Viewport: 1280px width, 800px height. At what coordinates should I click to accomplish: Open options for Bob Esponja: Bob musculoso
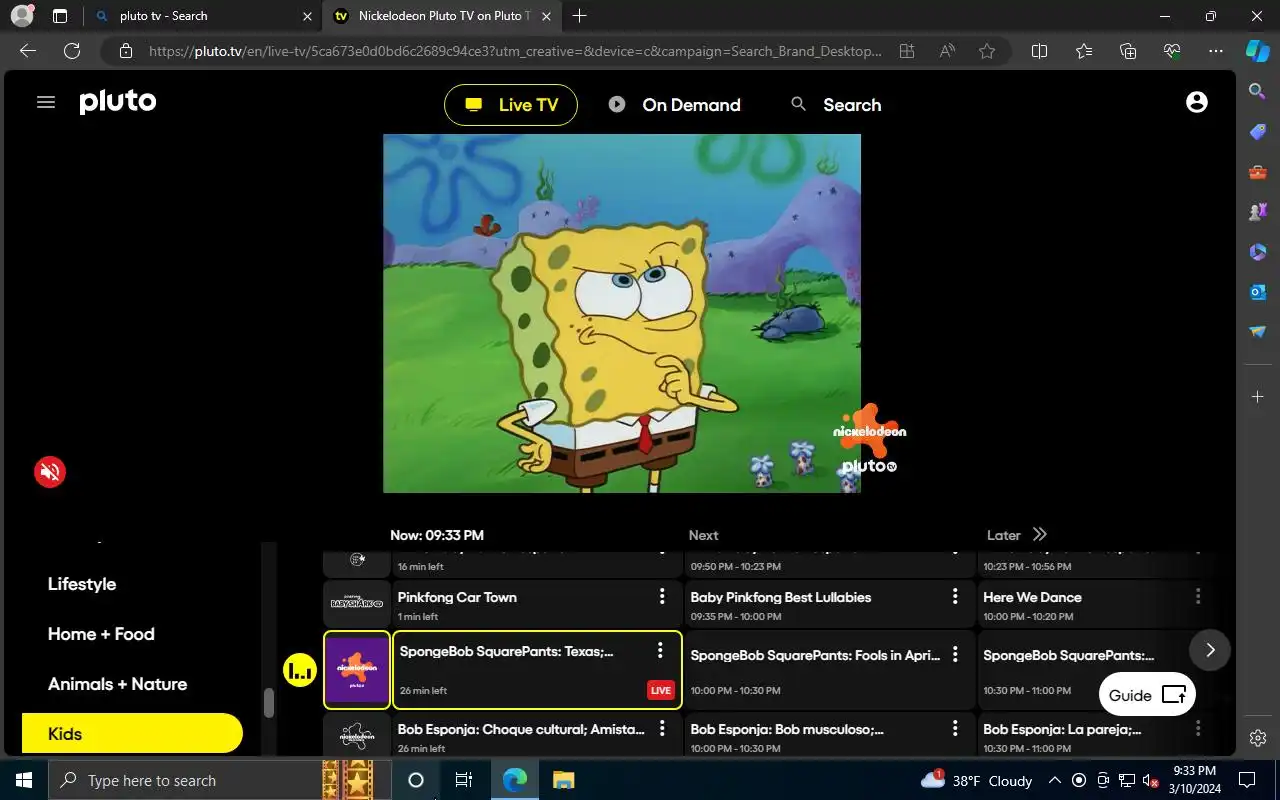pyautogui.click(x=955, y=729)
